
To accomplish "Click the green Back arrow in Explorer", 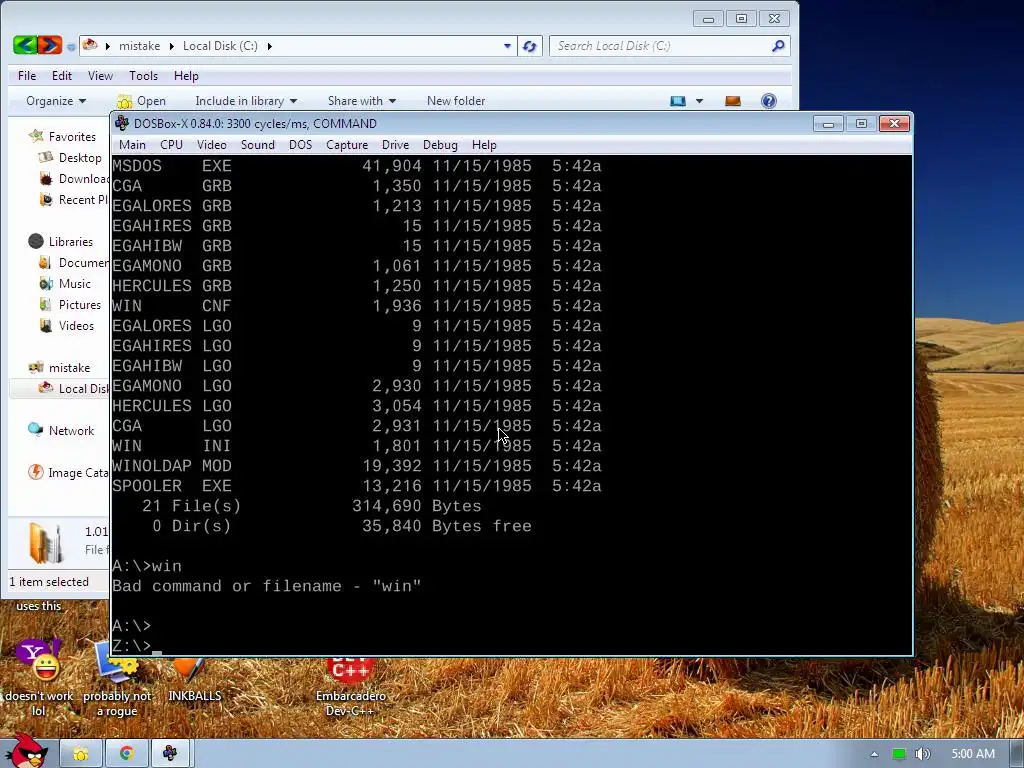I will (25, 45).
